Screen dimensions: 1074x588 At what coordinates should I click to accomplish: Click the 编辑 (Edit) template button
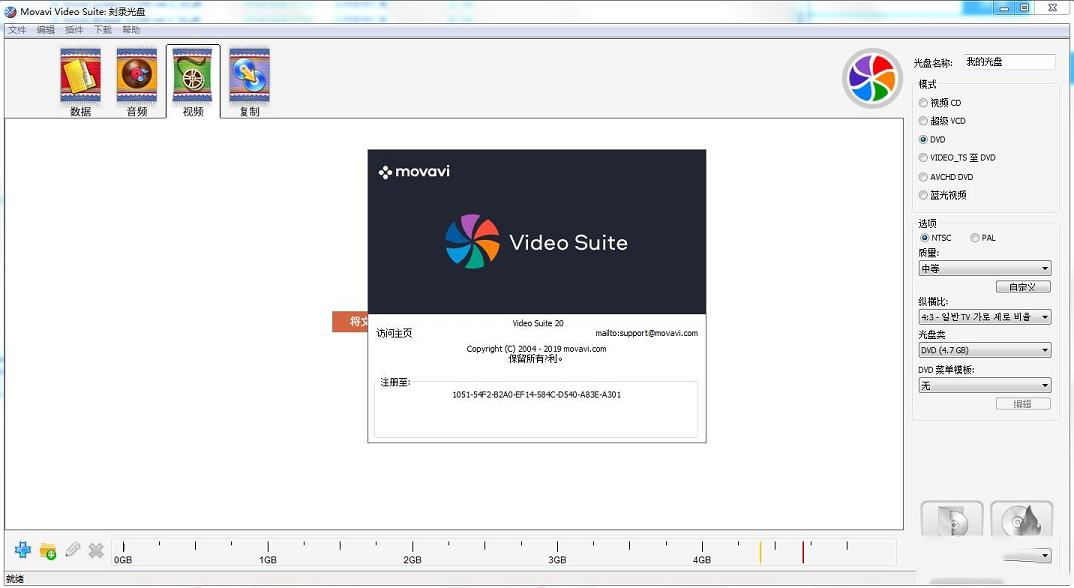(x=1023, y=403)
